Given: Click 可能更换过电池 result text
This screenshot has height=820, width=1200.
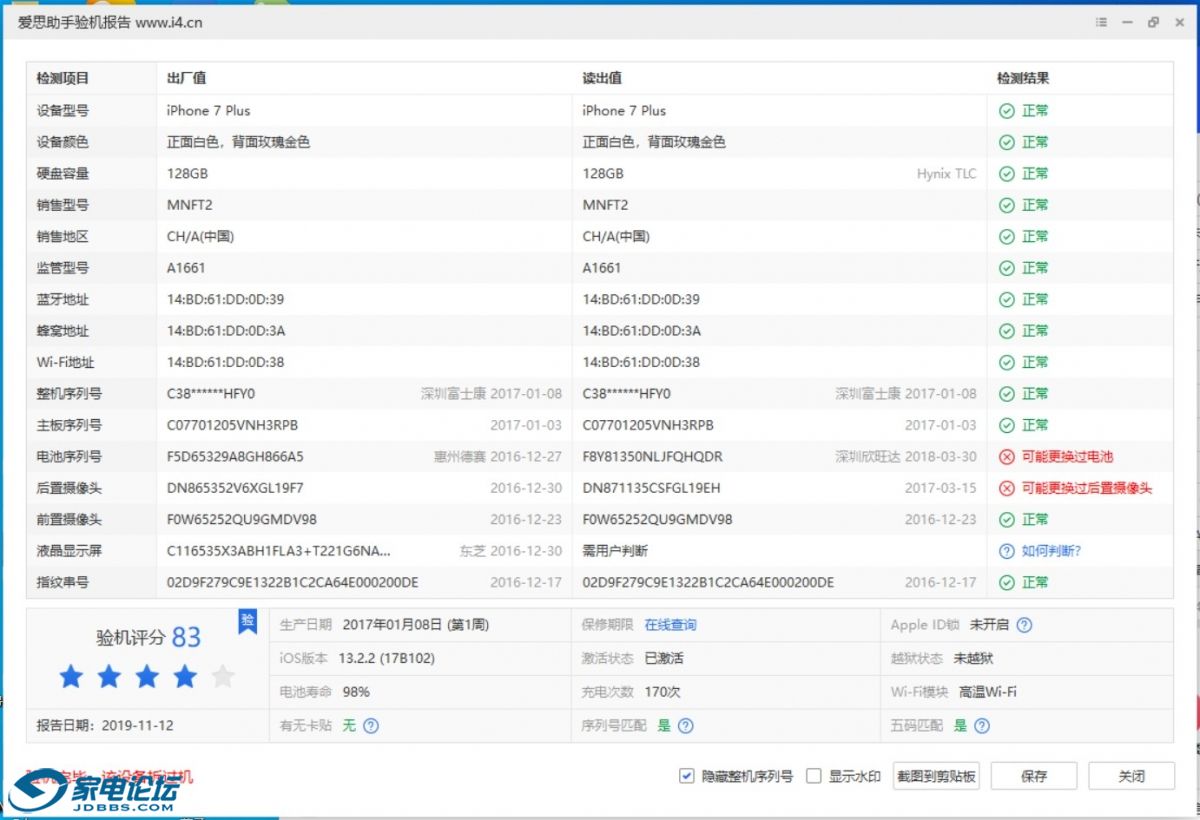Looking at the screenshot, I should (1067, 457).
